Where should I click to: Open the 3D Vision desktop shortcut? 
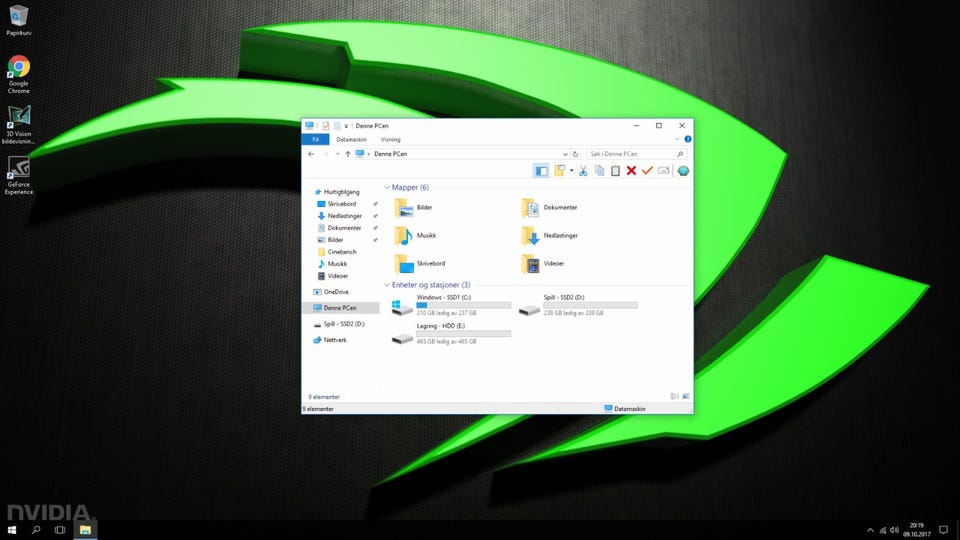tap(18, 125)
